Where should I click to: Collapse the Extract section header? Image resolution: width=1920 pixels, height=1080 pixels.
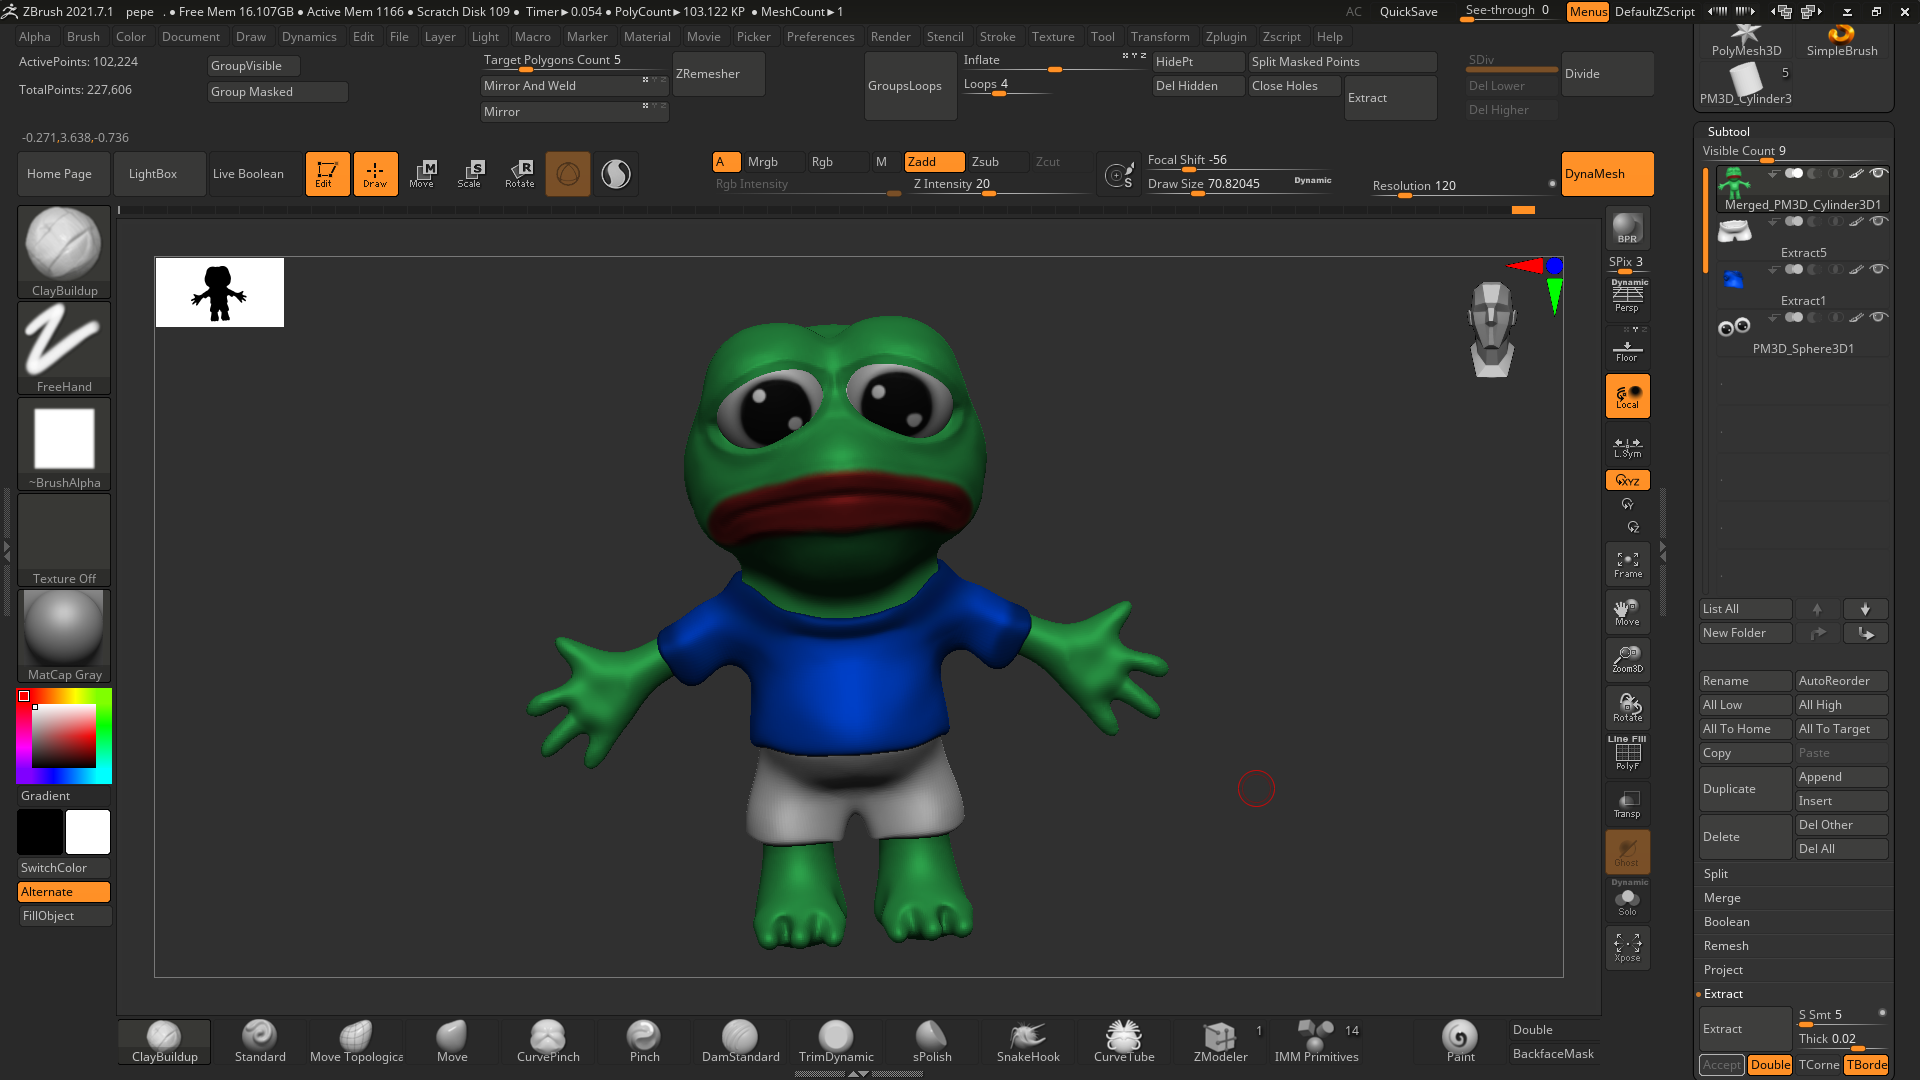pyautogui.click(x=1723, y=994)
